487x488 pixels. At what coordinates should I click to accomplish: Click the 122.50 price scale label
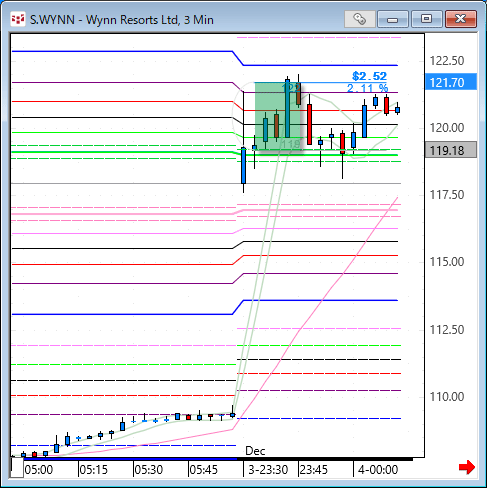[x=447, y=61]
